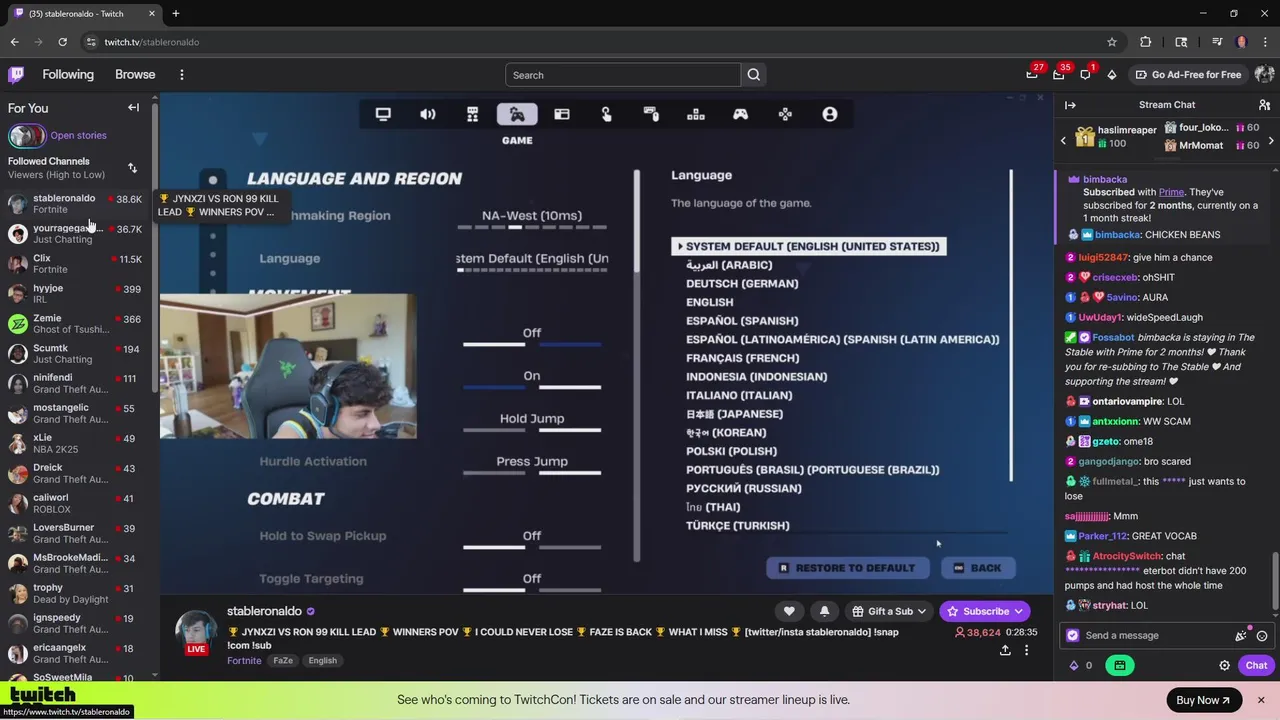This screenshot has width=1280, height=720.
Task: Go to the previous gift leaderboard page
Action: coord(1063,141)
